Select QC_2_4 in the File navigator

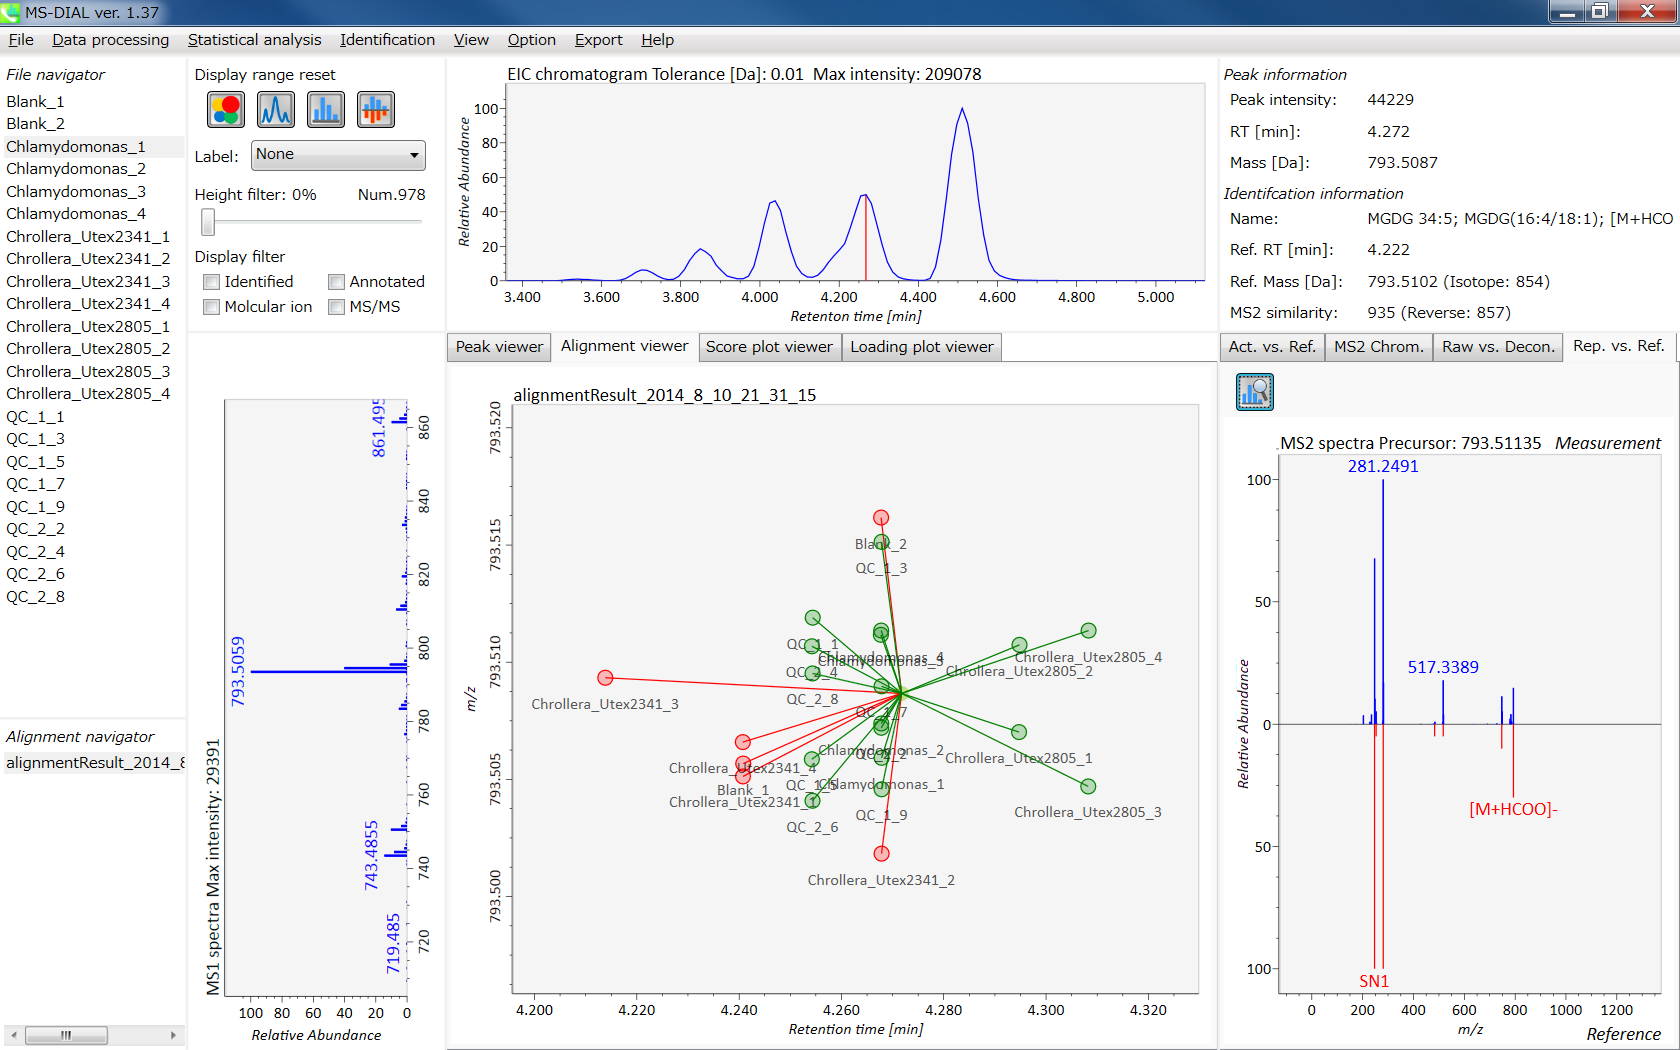point(35,552)
